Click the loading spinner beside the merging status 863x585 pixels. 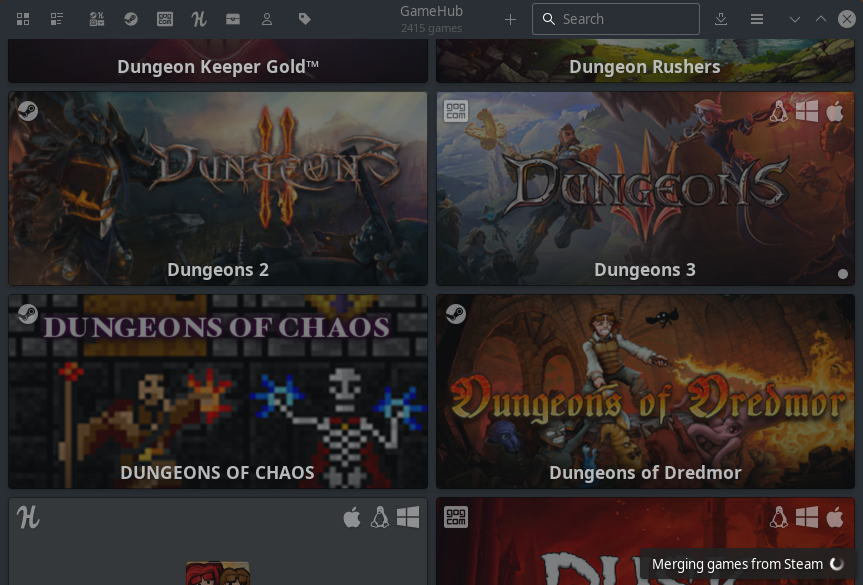837,564
